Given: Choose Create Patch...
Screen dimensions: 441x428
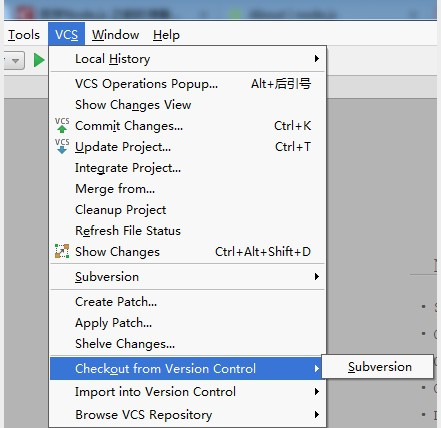Looking at the screenshot, I should pyautogui.click(x=188, y=302).
